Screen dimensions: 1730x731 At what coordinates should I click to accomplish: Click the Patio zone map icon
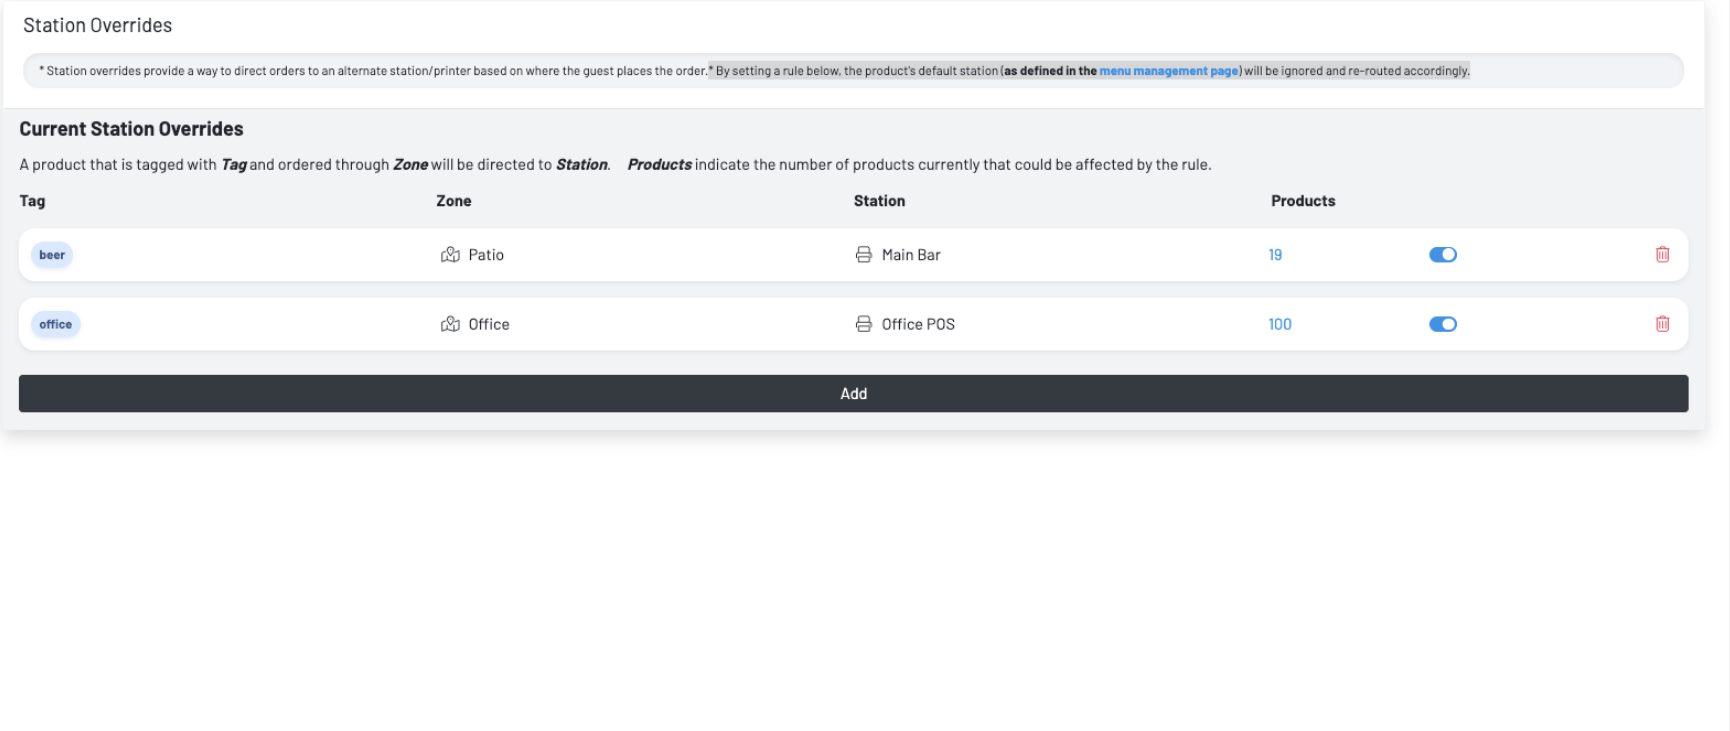coord(450,255)
